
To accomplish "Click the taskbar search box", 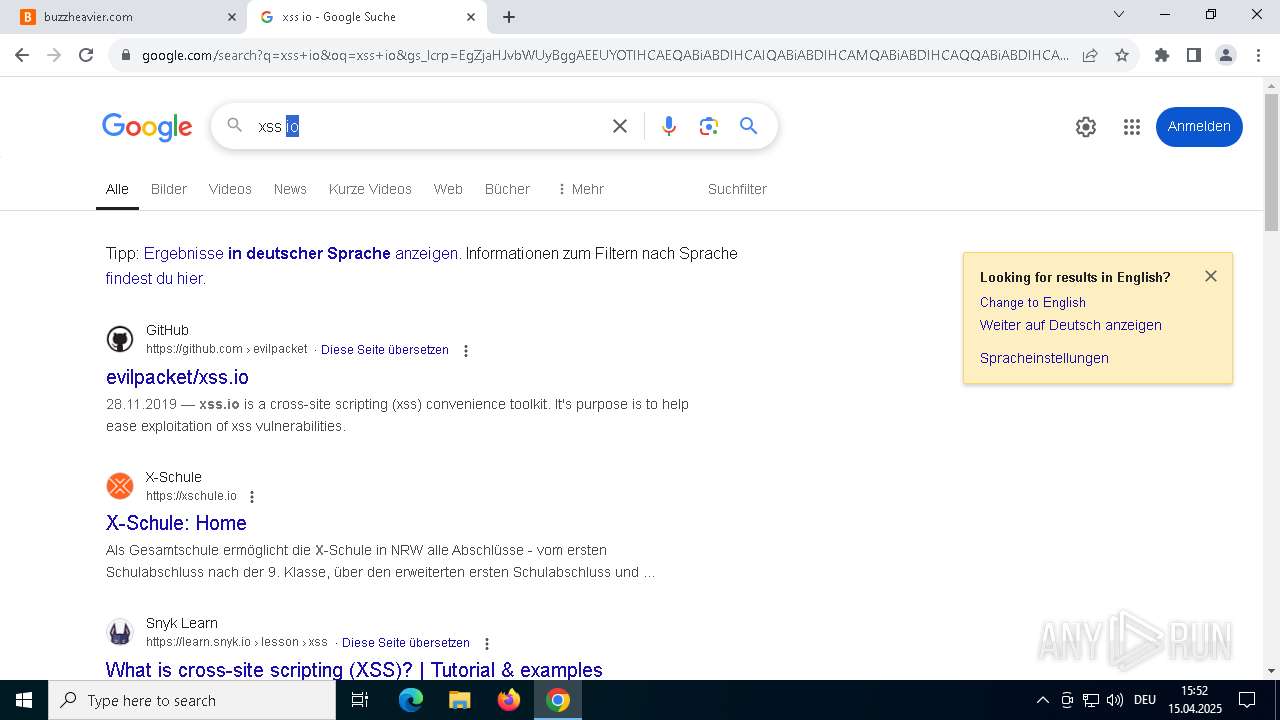I will coord(192,700).
